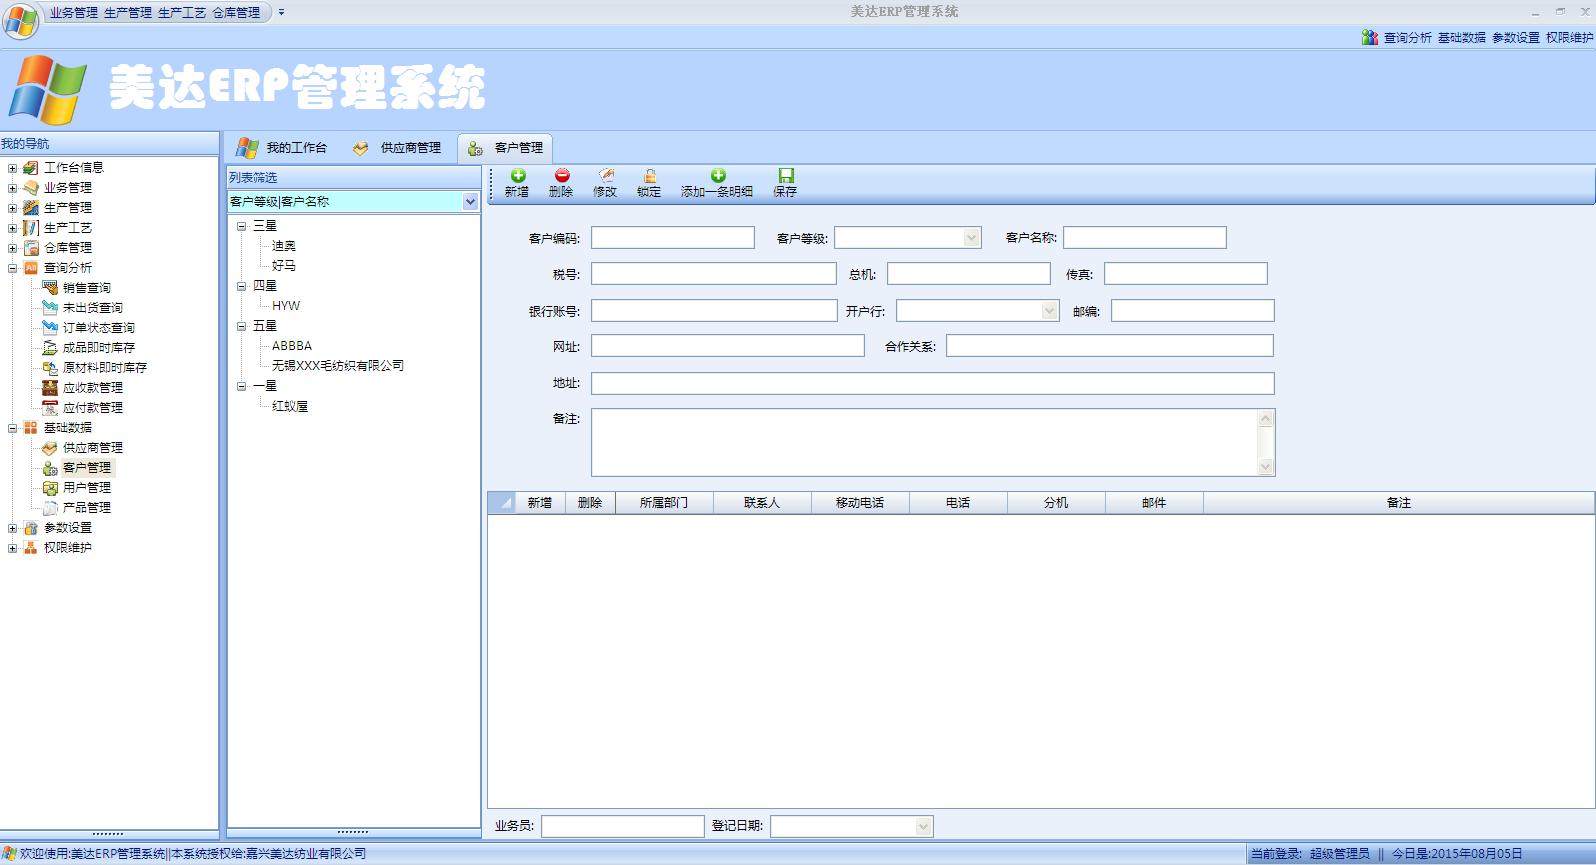Click the 税号 input field

click(714, 274)
